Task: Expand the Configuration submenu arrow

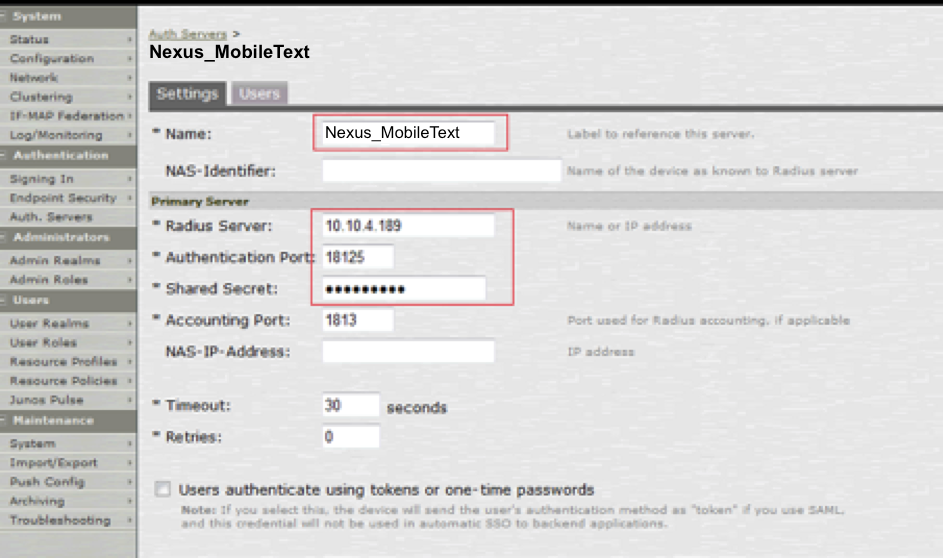Action: [130, 59]
